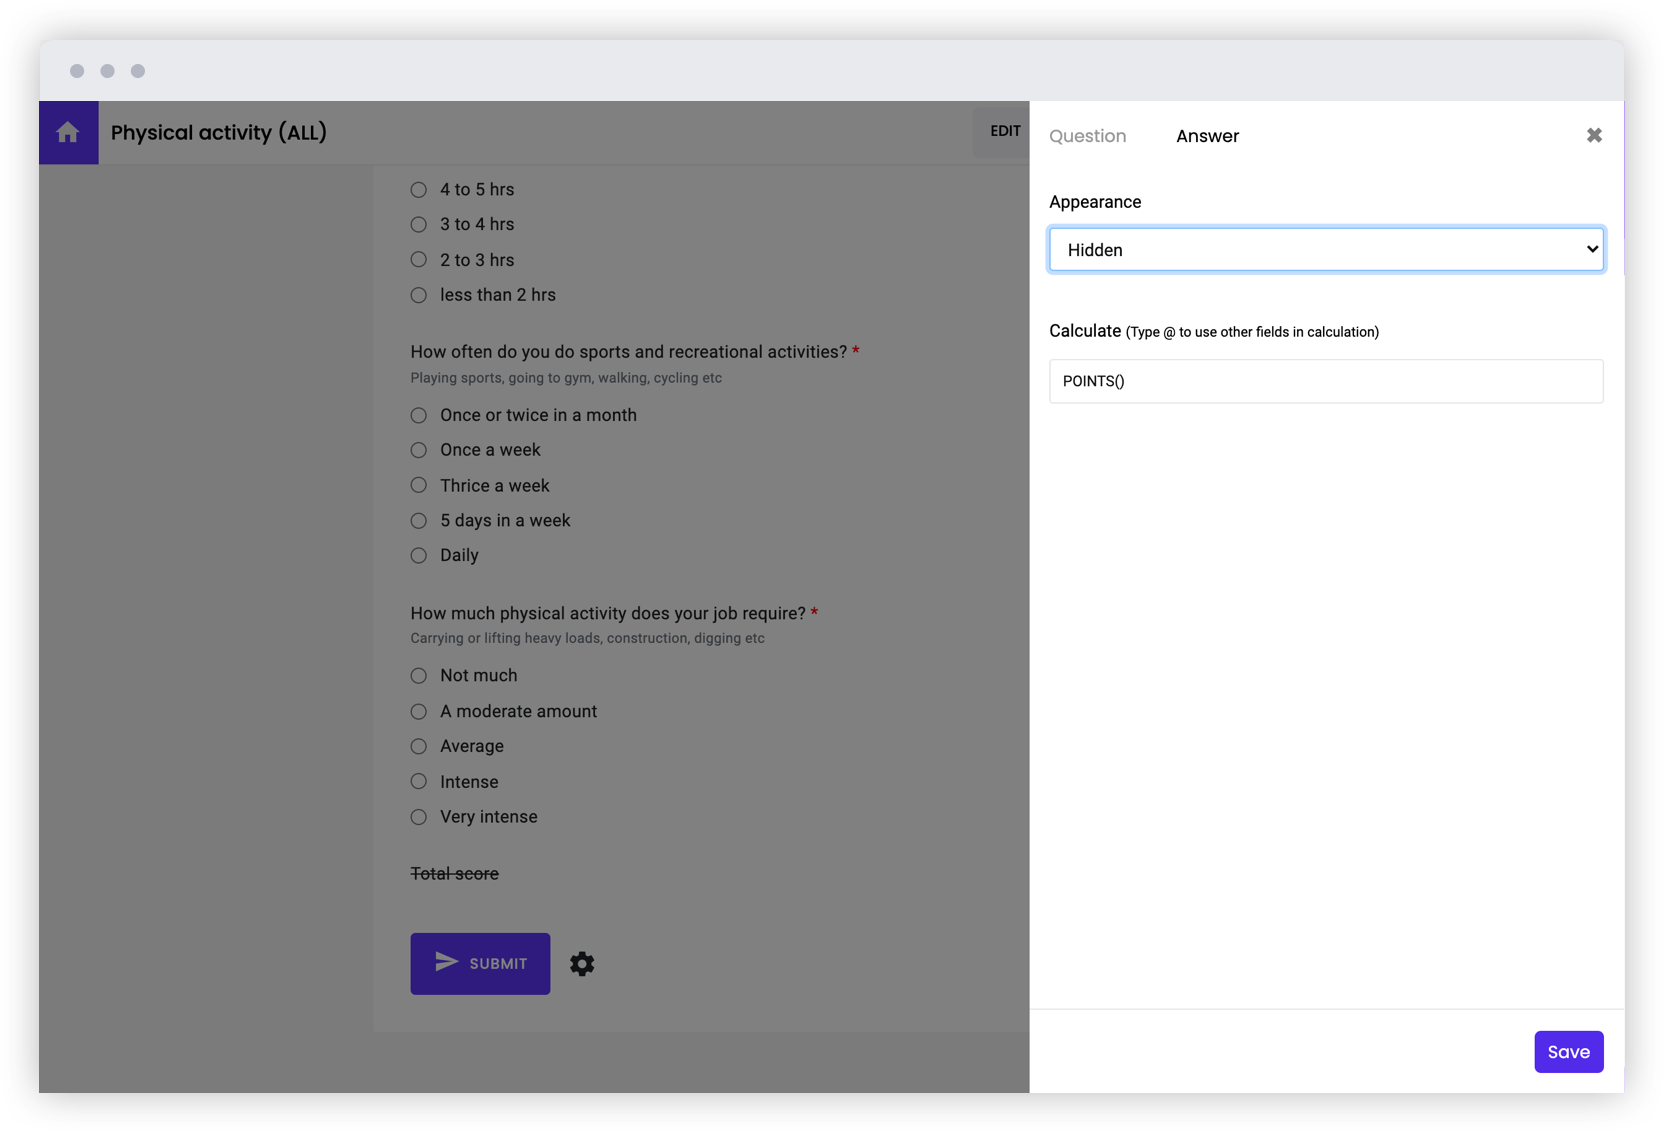This screenshot has height=1135, width=1664.
Task: Open form settings via the gear icon
Action: [x=583, y=963]
